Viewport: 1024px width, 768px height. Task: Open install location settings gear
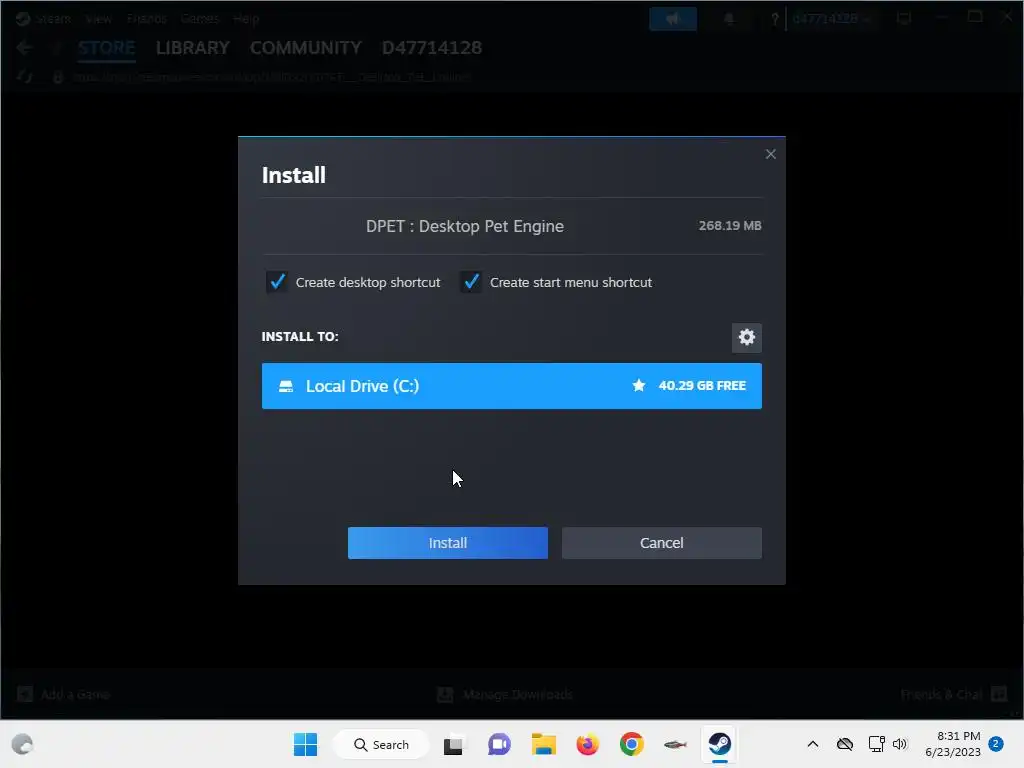(746, 337)
